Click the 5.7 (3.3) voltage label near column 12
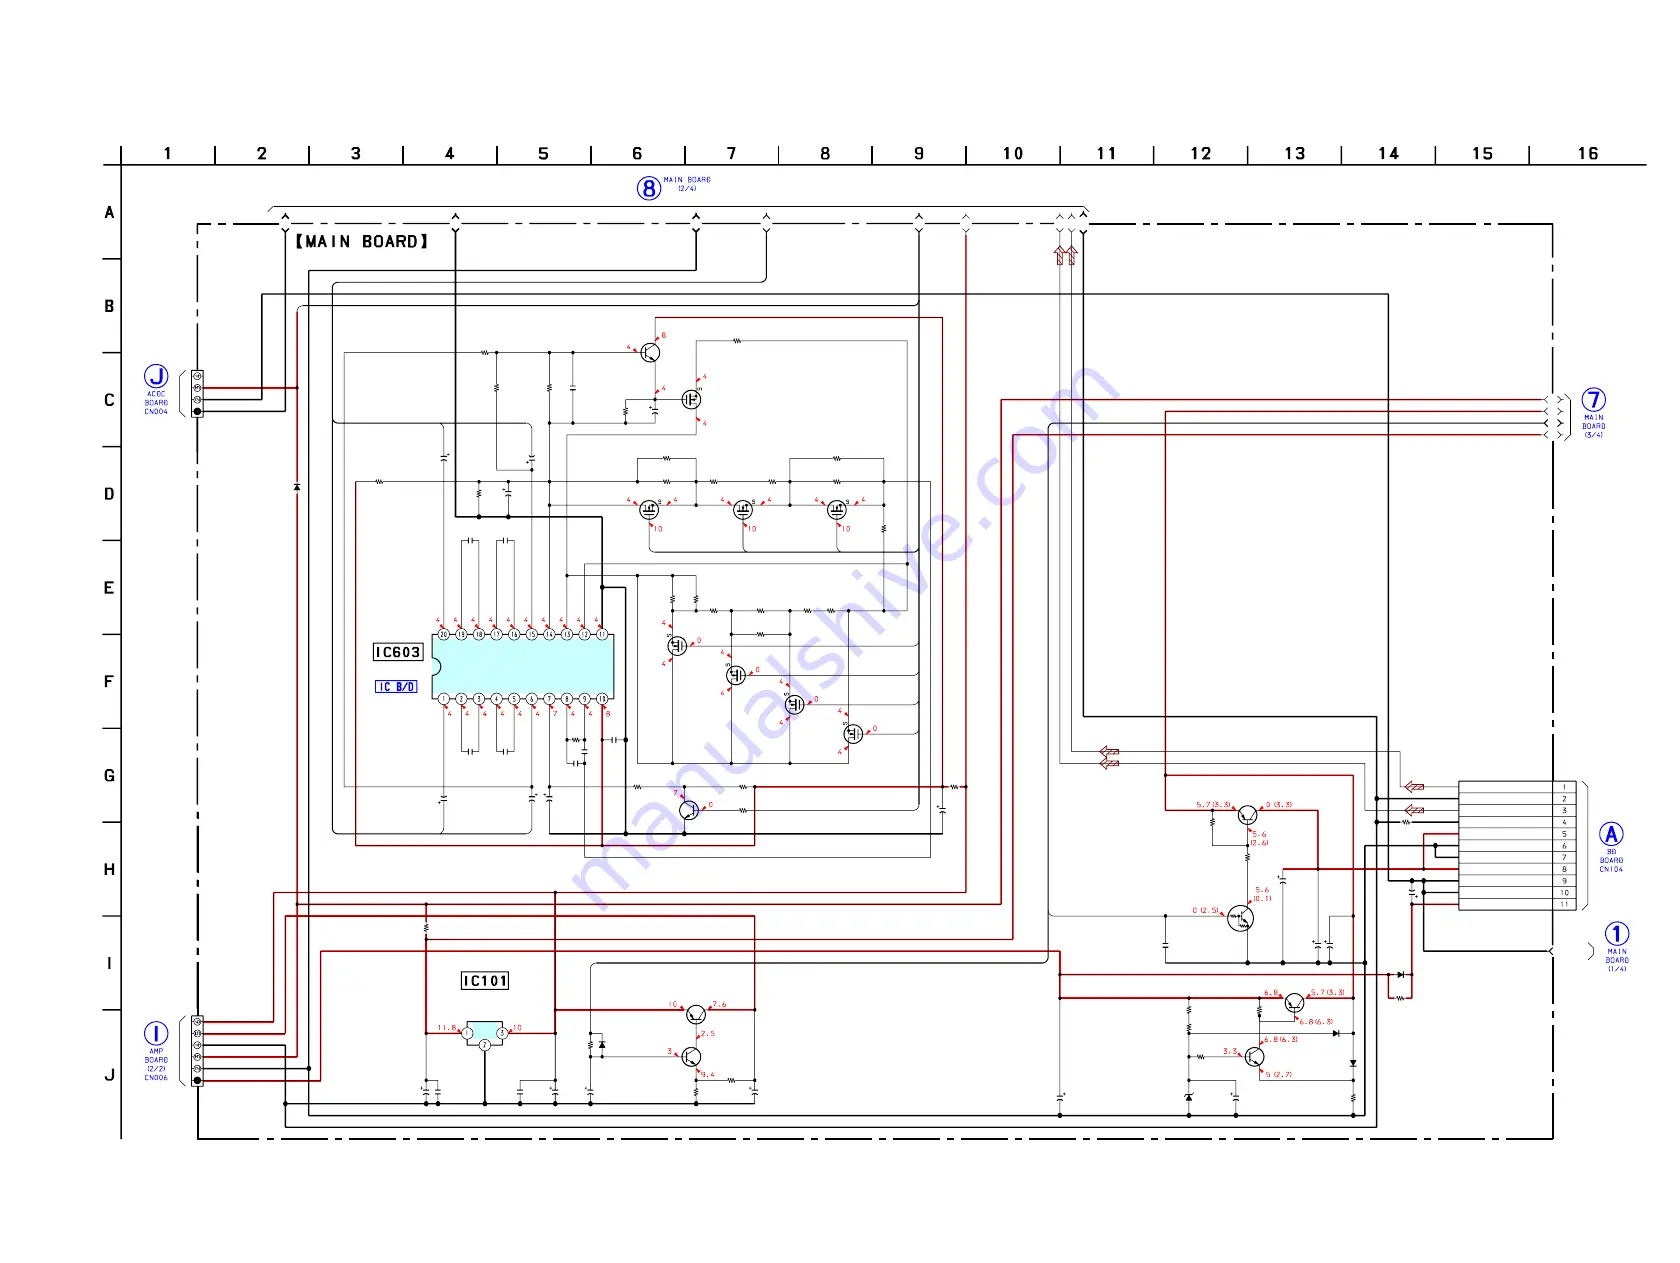1680x1263 pixels. (1214, 805)
